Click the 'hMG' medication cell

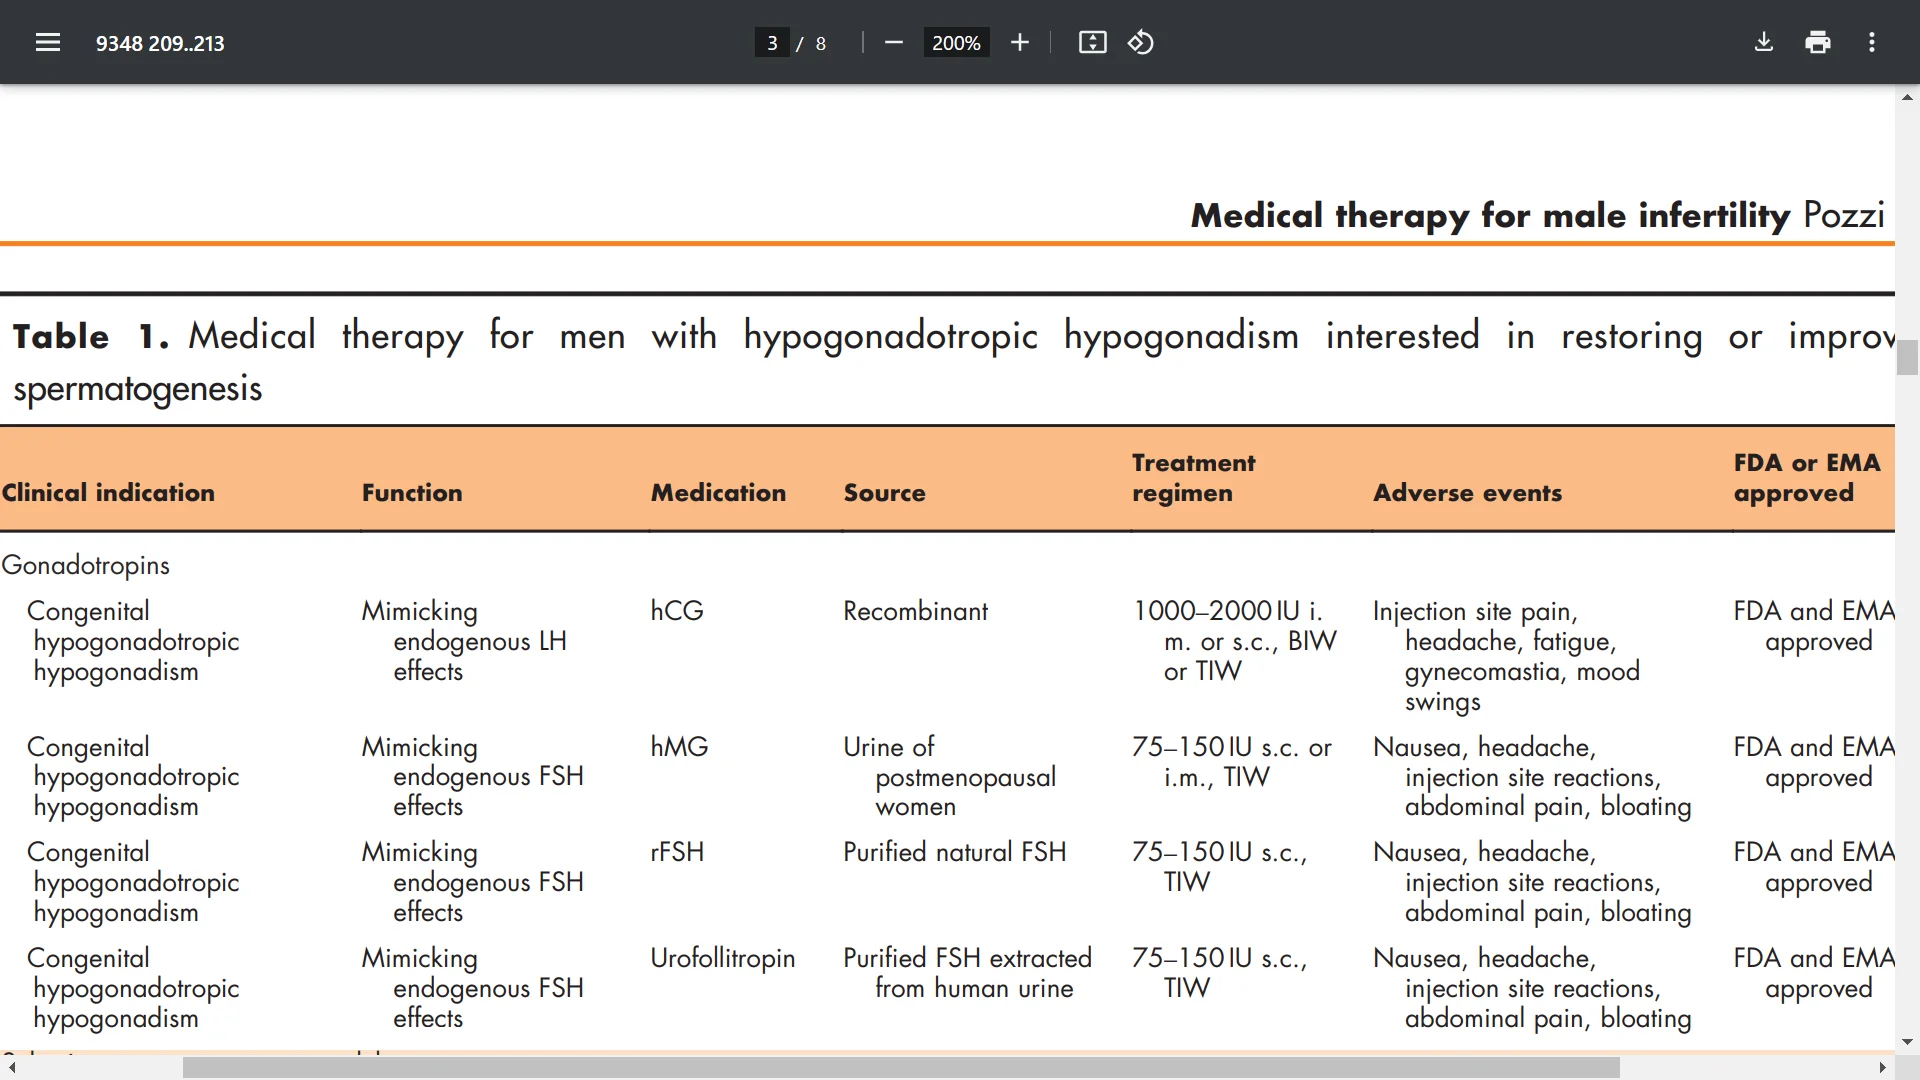point(679,747)
